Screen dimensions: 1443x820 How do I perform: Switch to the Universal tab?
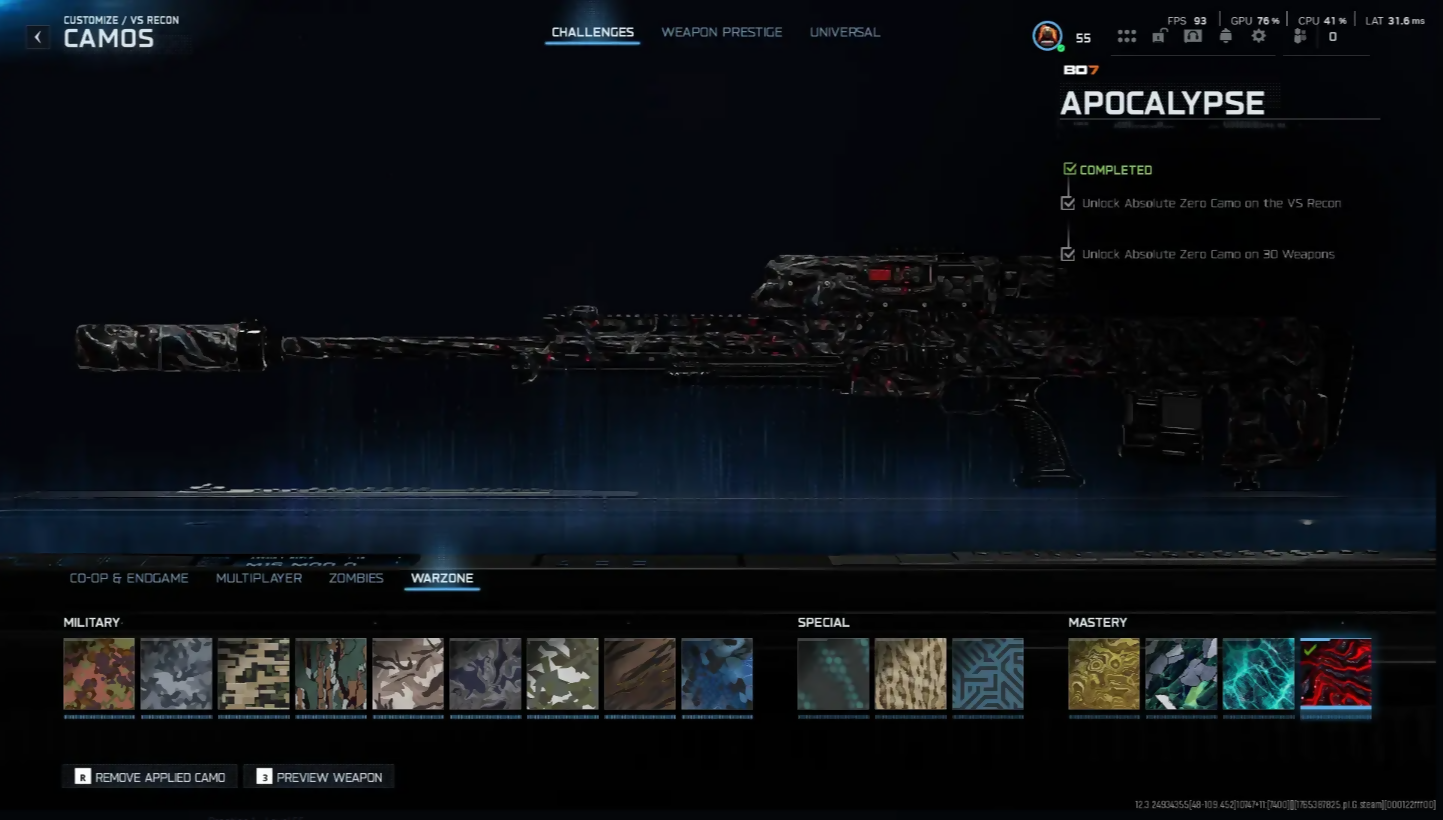[x=844, y=32]
